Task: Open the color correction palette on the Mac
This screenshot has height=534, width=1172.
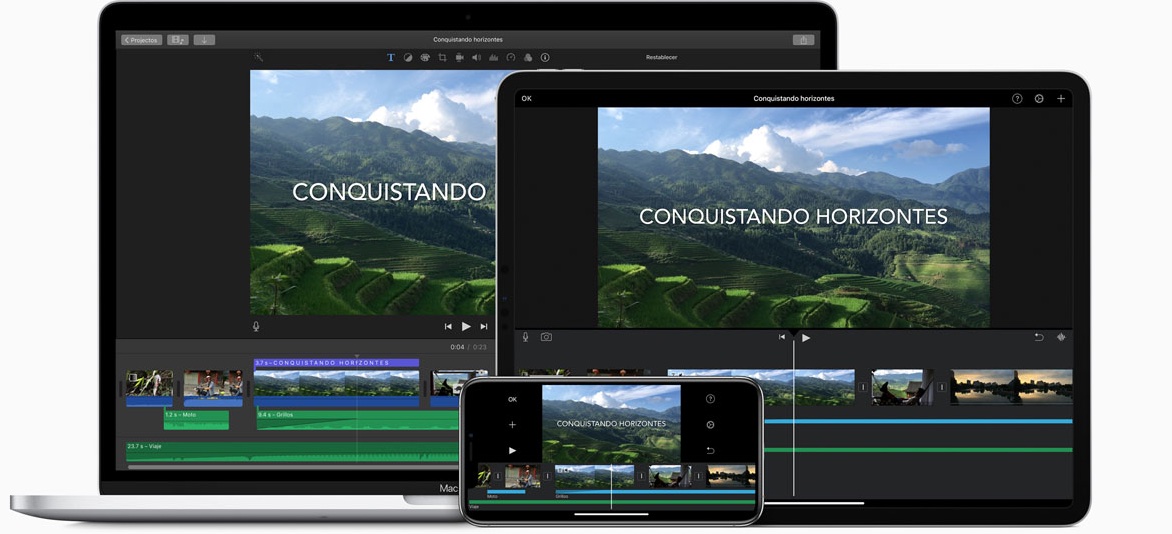Action: click(425, 58)
